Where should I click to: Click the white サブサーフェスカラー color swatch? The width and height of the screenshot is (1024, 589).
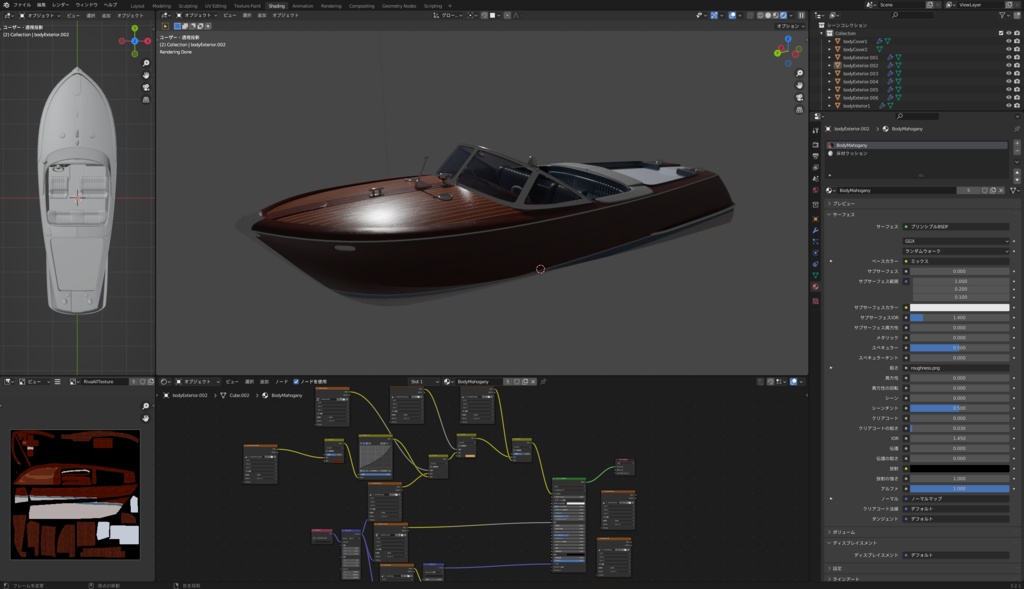pos(959,307)
